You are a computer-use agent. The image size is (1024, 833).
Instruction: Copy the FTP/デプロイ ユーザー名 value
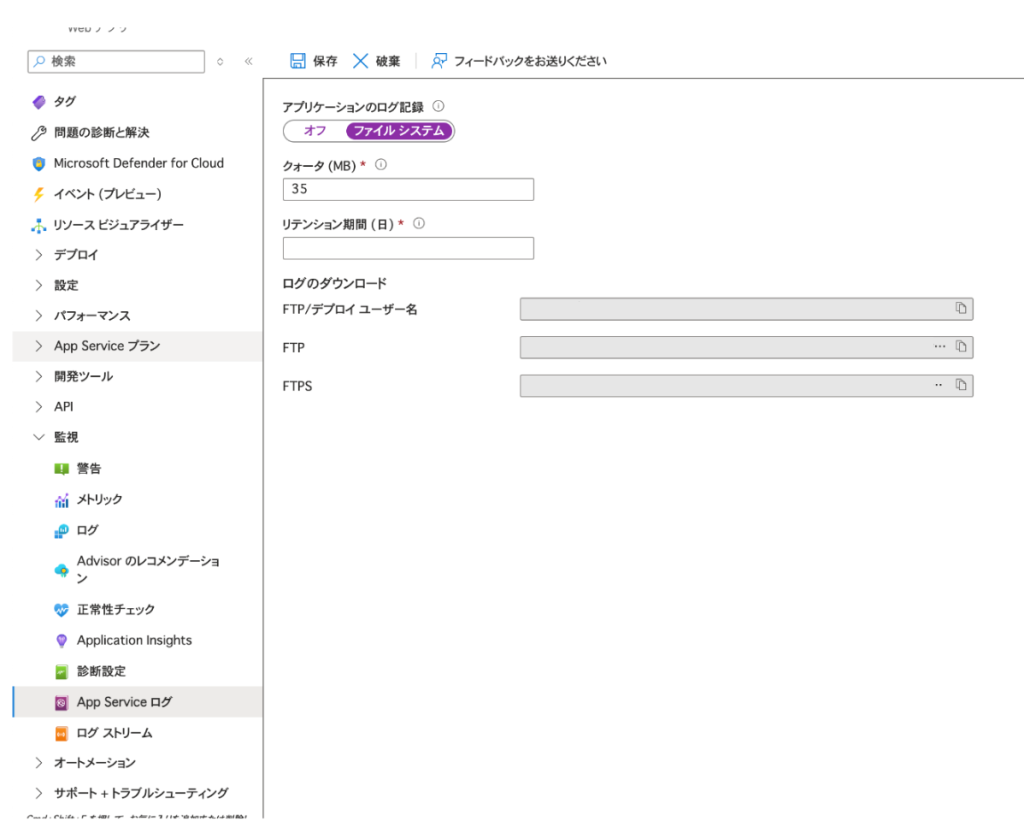click(x=961, y=309)
